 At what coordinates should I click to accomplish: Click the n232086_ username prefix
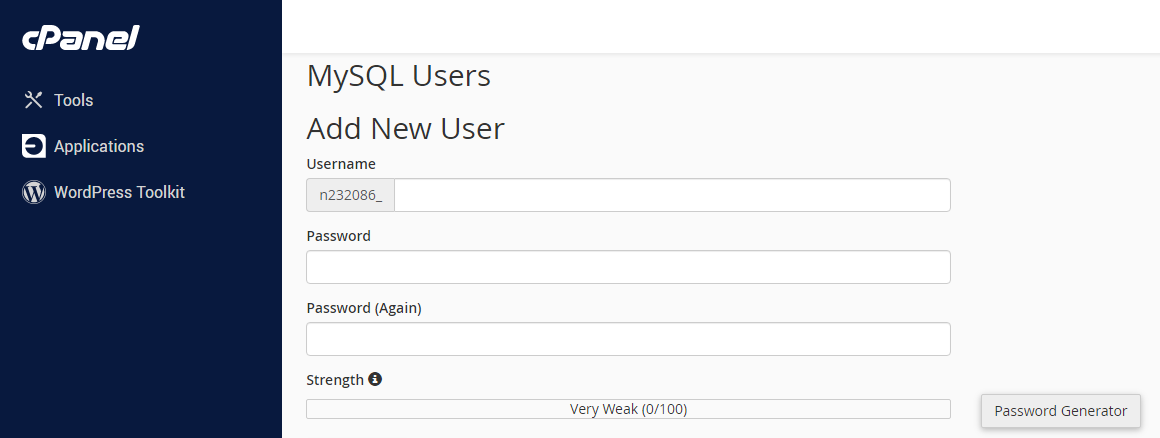[351, 195]
